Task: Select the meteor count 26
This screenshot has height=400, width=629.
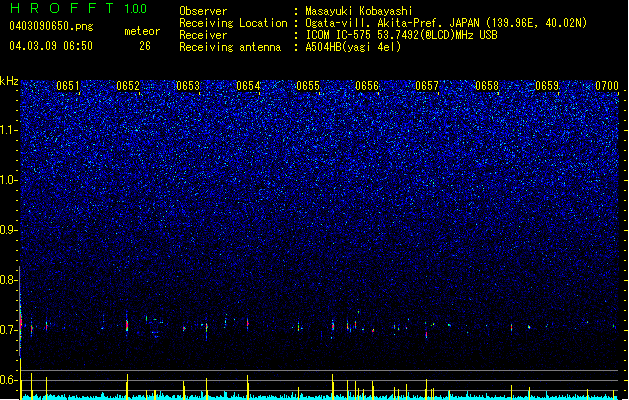Action: click(x=145, y=46)
